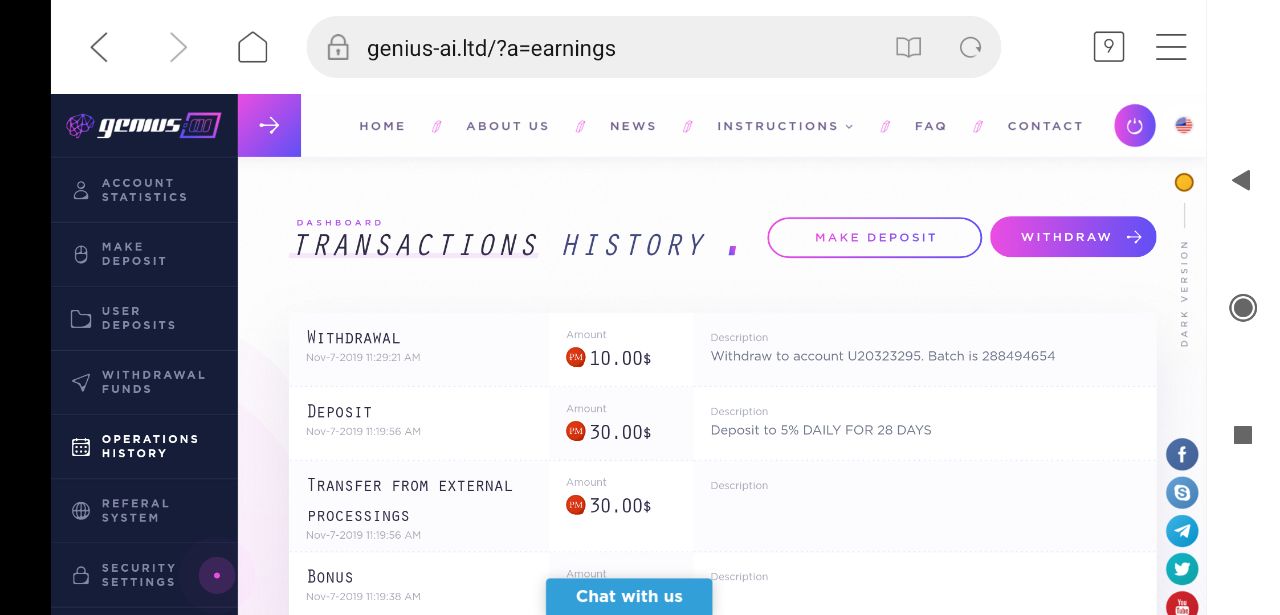Open the Skype social icon

1182,493
